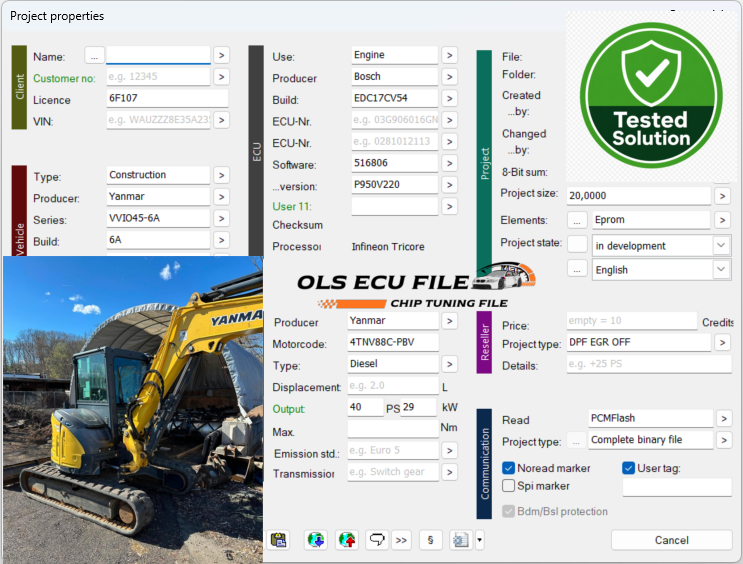743x564 pixels.
Task: Click the arrow beside the Emission std. field
Action: pos(449,451)
